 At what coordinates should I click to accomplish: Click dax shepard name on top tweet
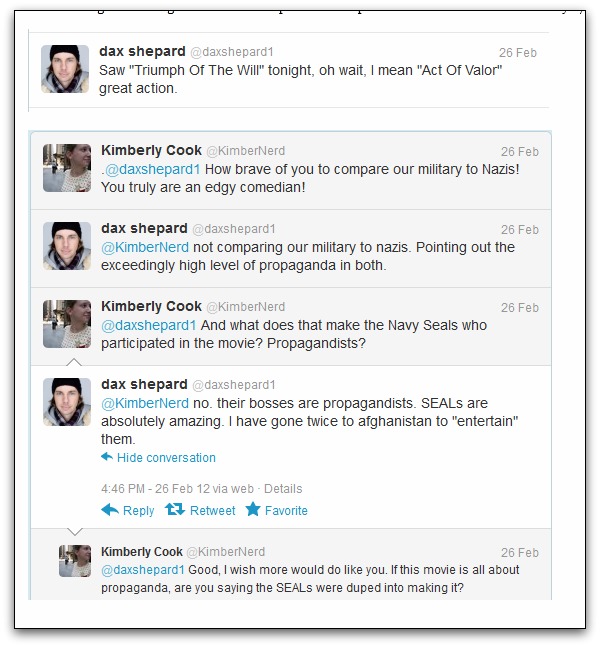tap(141, 51)
